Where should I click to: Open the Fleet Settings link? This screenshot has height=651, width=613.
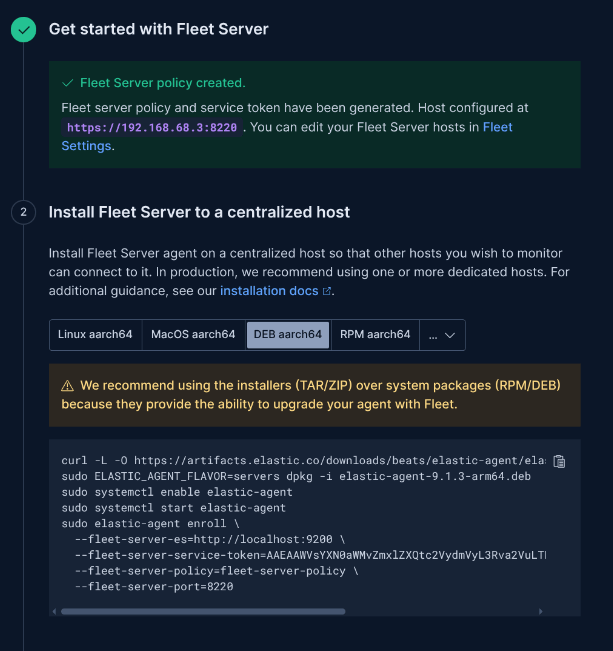287,137
